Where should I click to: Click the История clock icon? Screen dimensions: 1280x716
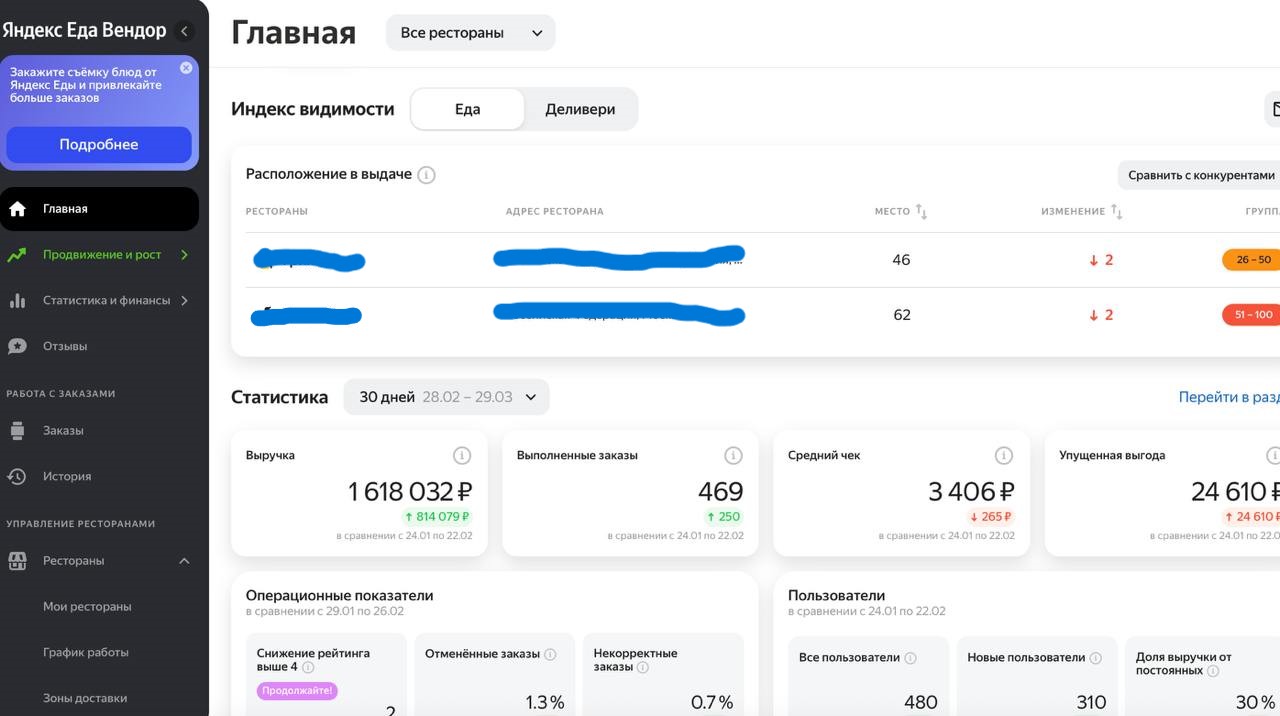17,477
